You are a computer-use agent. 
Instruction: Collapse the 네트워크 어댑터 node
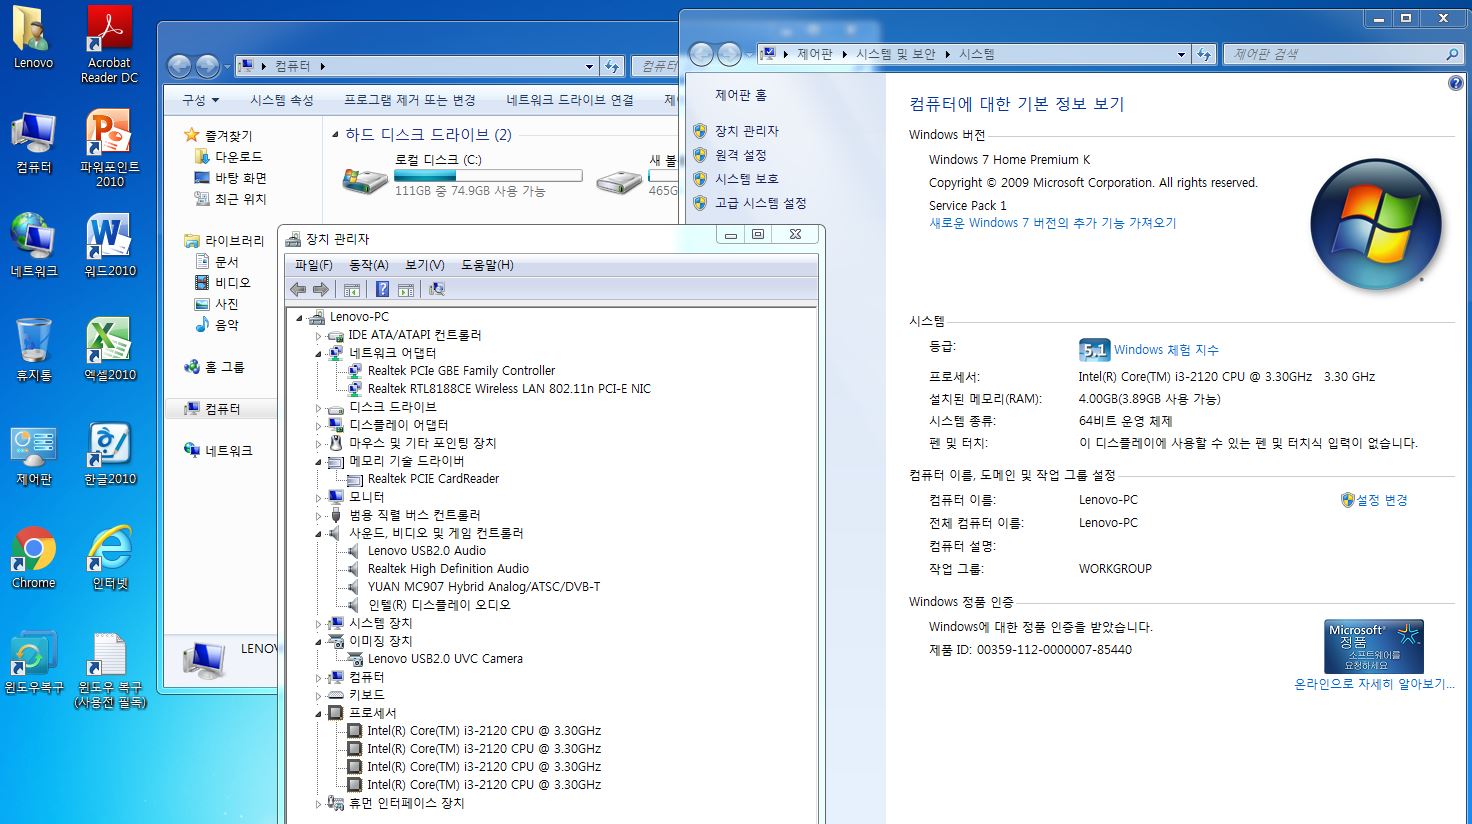pyautogui.click(x=319, y=354)
